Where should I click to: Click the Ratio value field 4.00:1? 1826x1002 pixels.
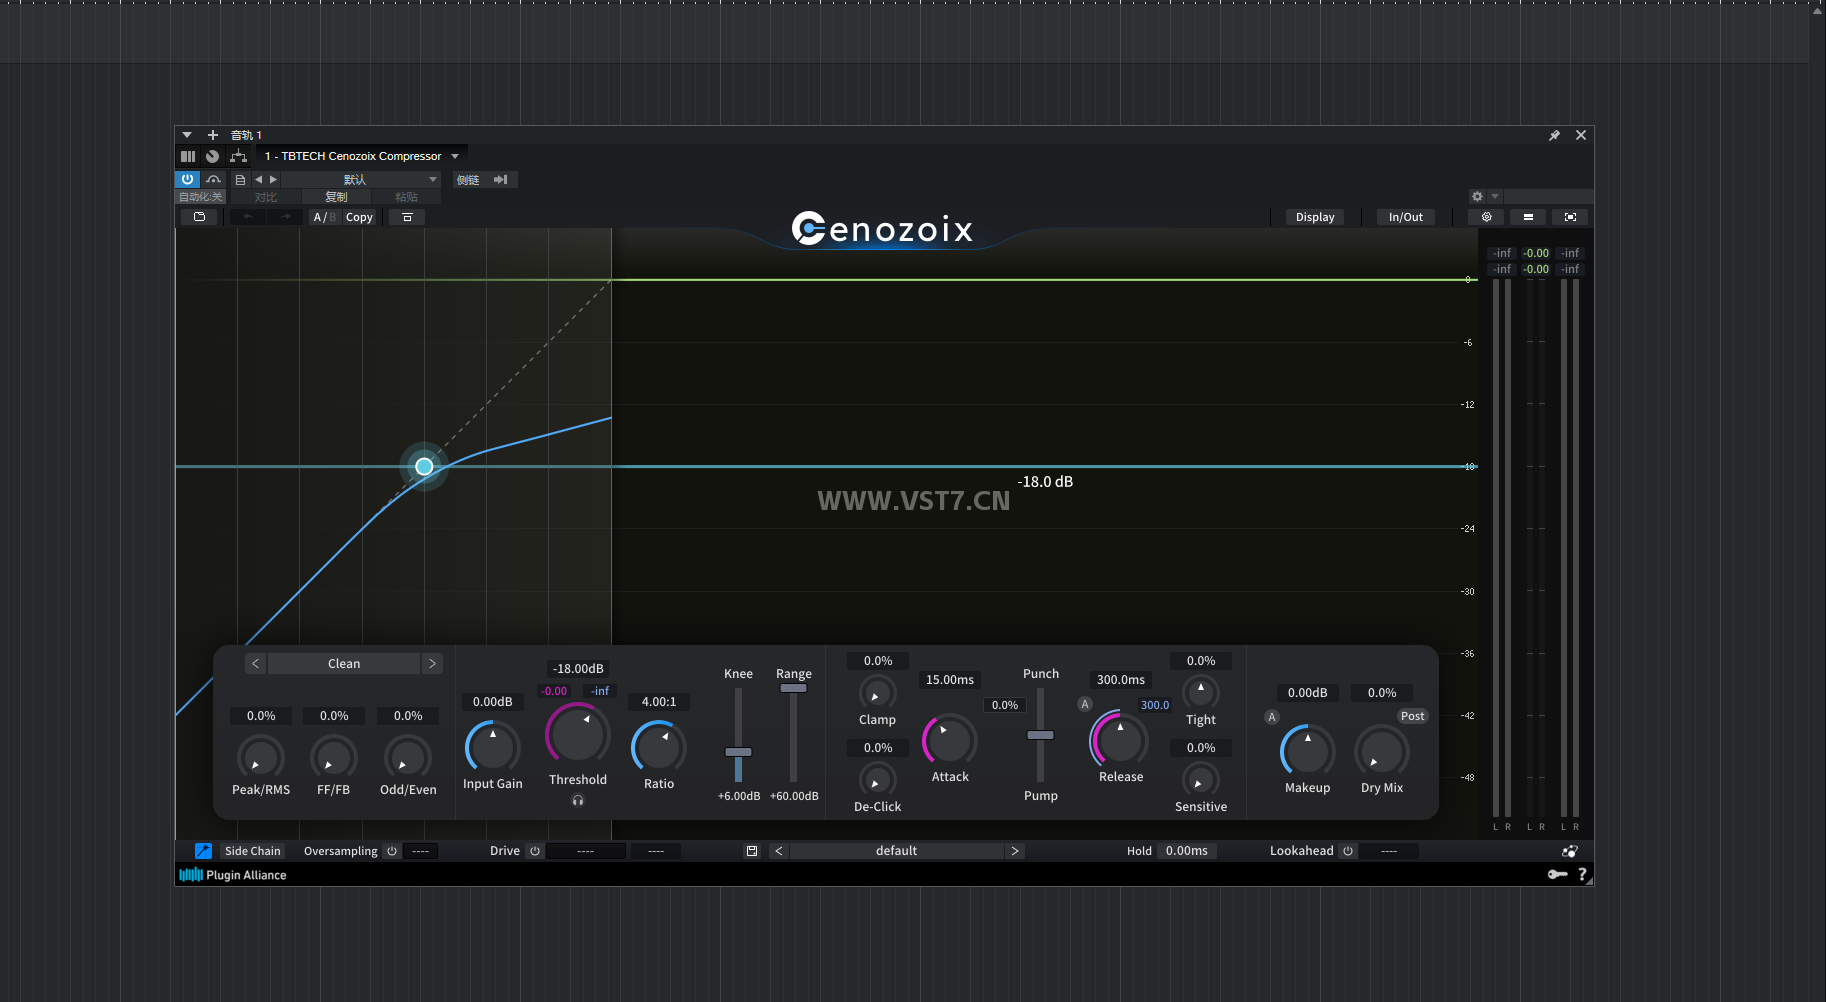tap(659, 702)
